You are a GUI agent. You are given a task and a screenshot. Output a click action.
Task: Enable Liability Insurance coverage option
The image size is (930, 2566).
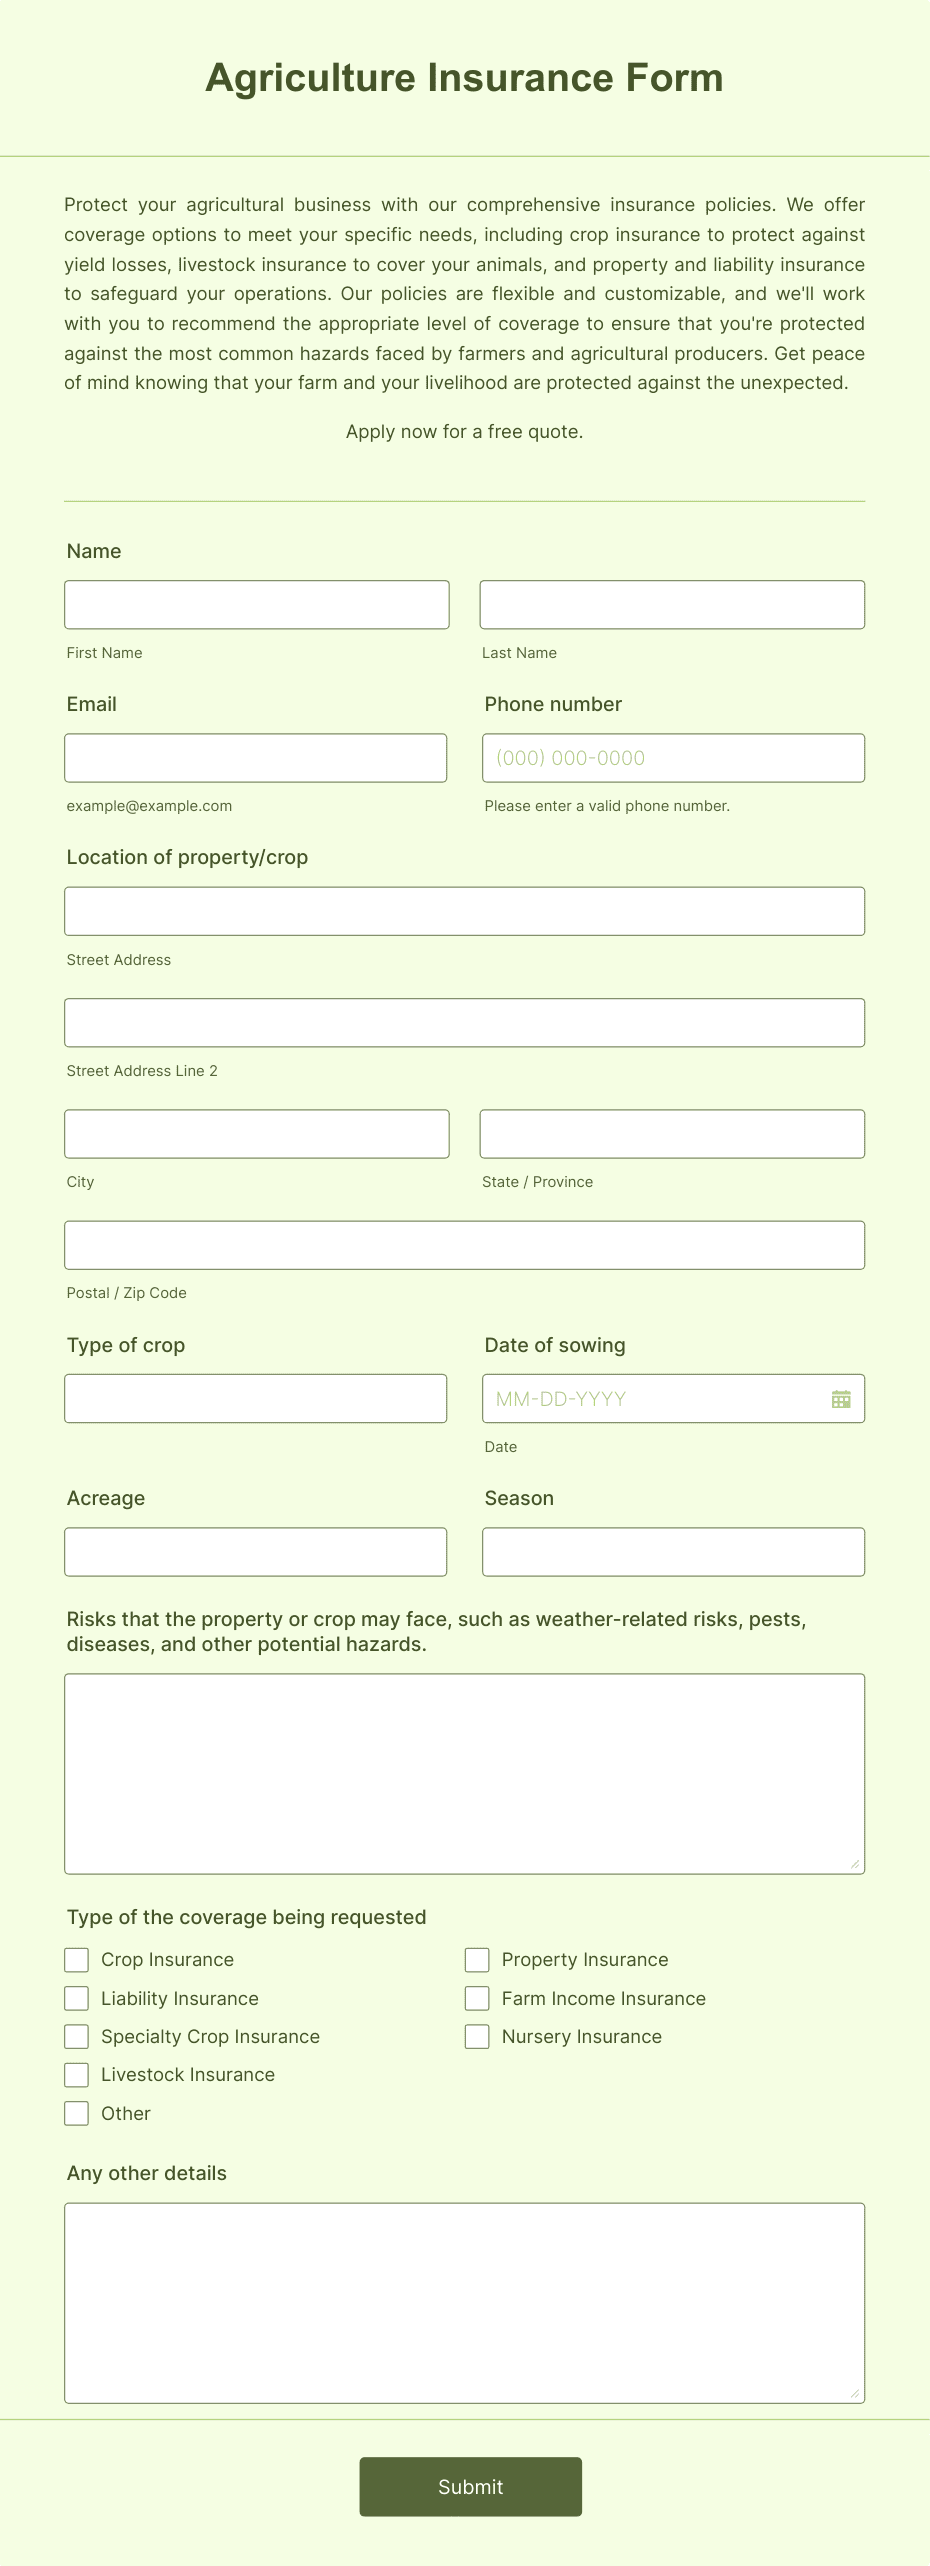pos(76,1998)
